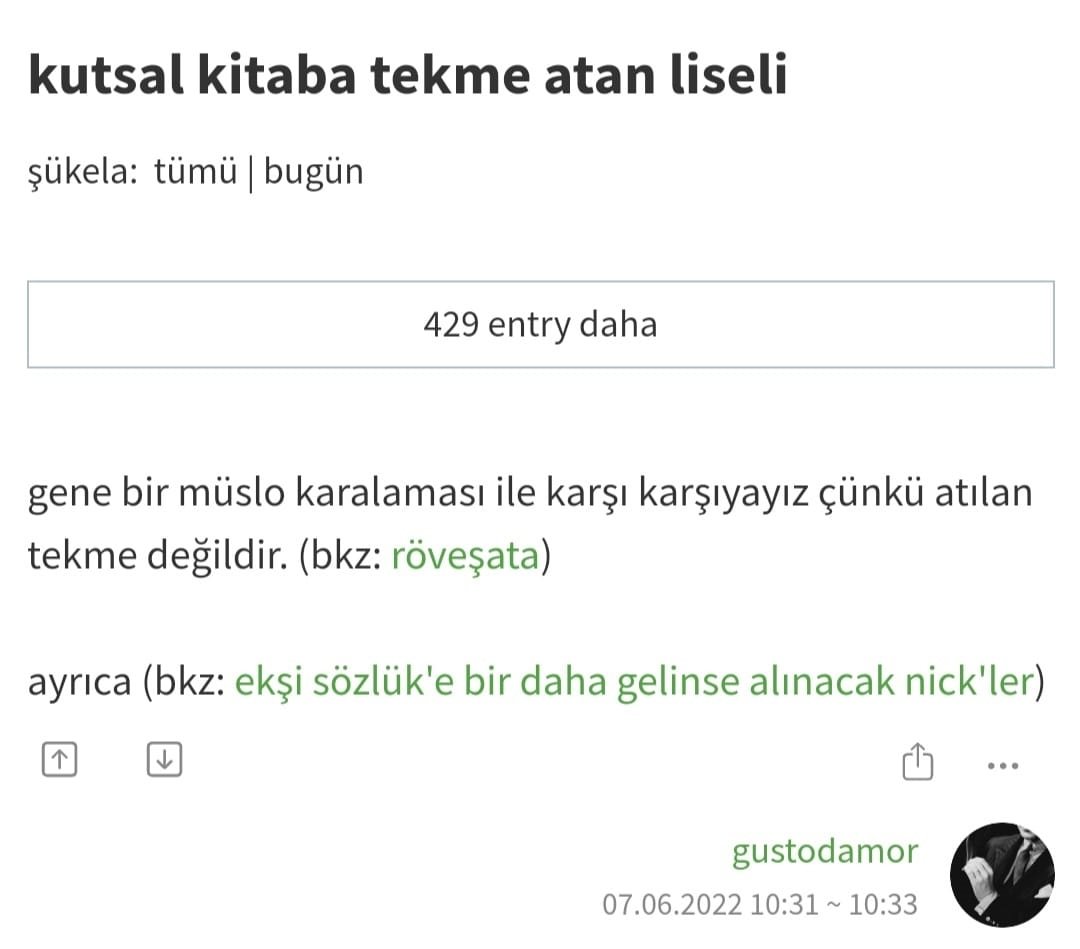Screen dimensions: 1080x949
Task: Click the "şükela" label
Action: pos(82,172)
